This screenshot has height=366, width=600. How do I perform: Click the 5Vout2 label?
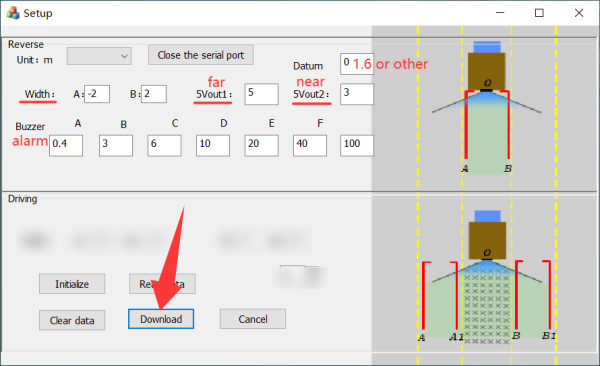tap(311, 94)
